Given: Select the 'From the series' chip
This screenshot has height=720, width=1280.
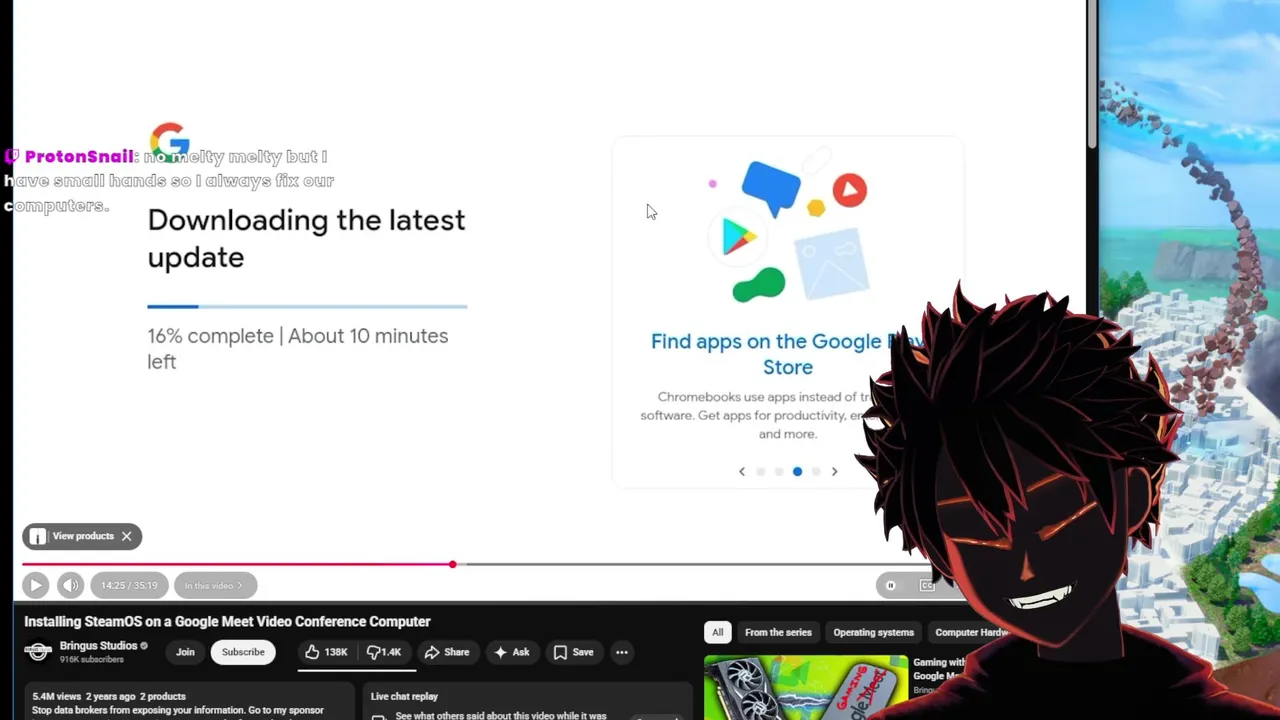Looking at the screenshot, I should tap(778, 632).
